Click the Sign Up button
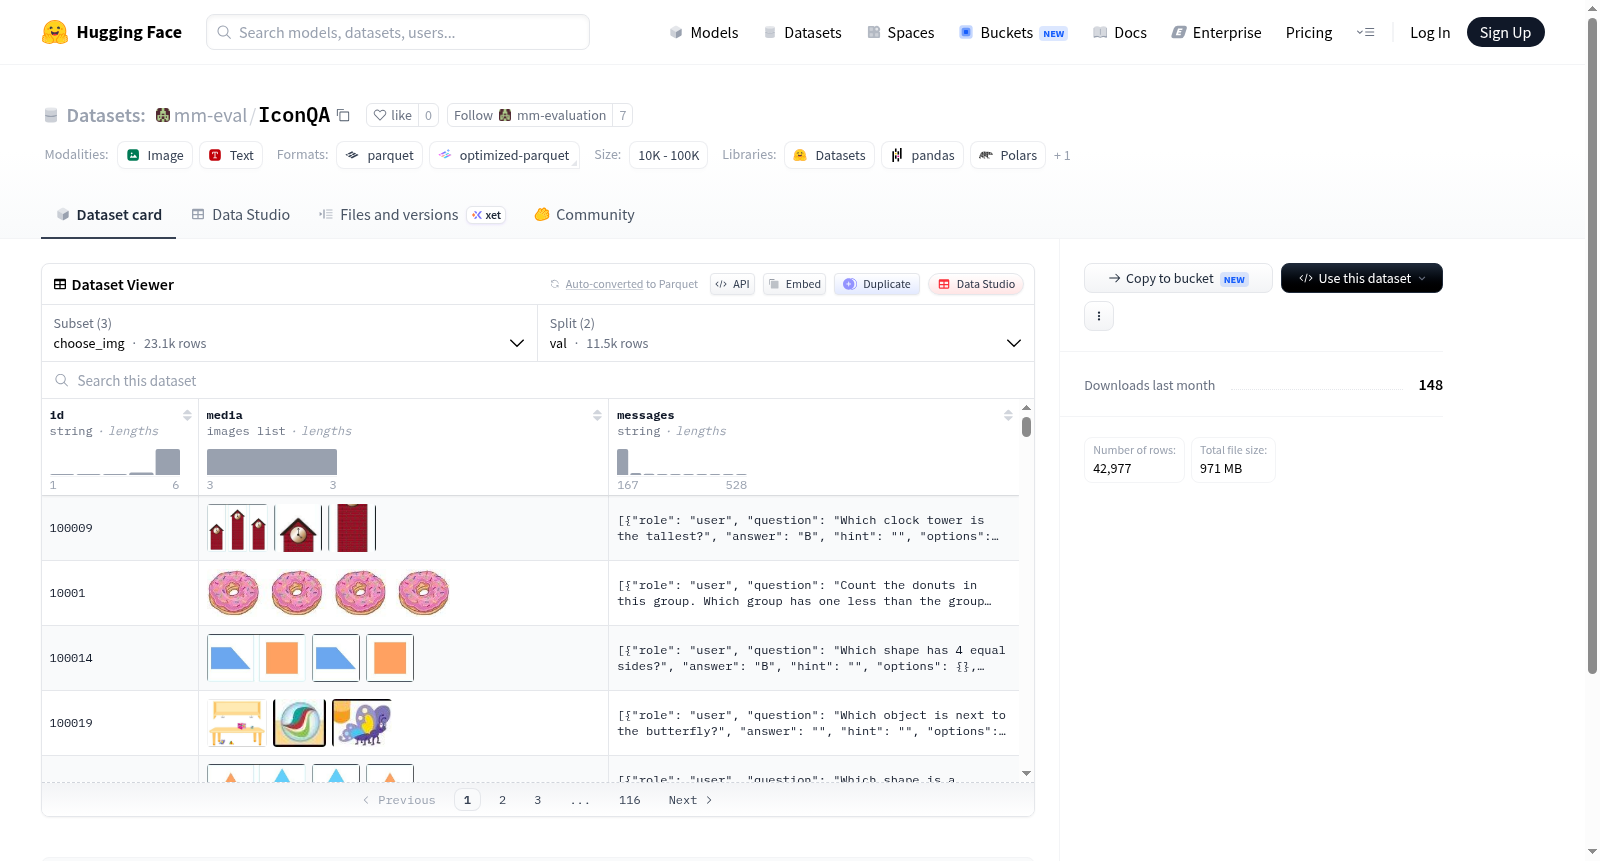1600x861 pixels. point(1505,32)
